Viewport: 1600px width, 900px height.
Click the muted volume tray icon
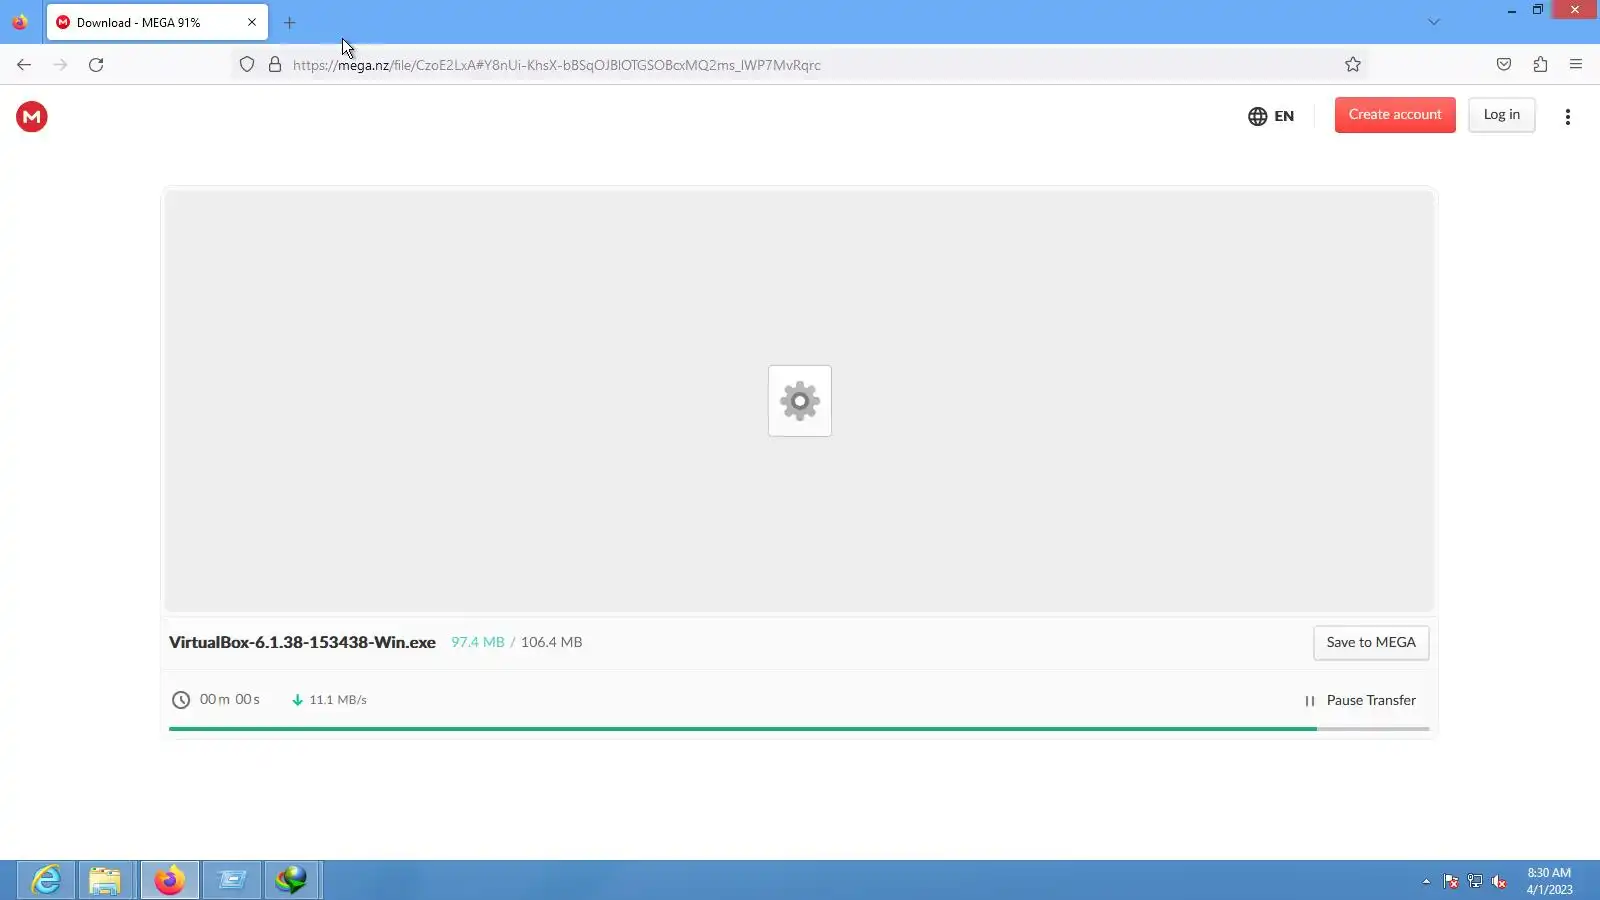[1499, 881]
